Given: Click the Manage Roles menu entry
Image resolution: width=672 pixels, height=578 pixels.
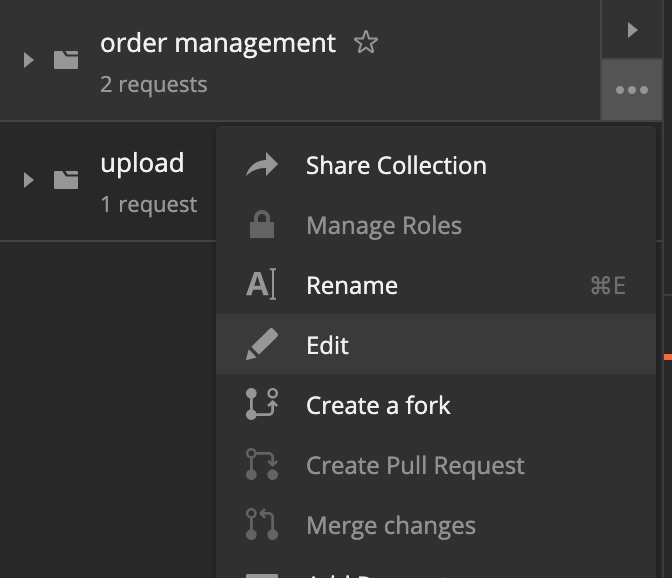Looking at the screenshot, I should tap(384, 226).
